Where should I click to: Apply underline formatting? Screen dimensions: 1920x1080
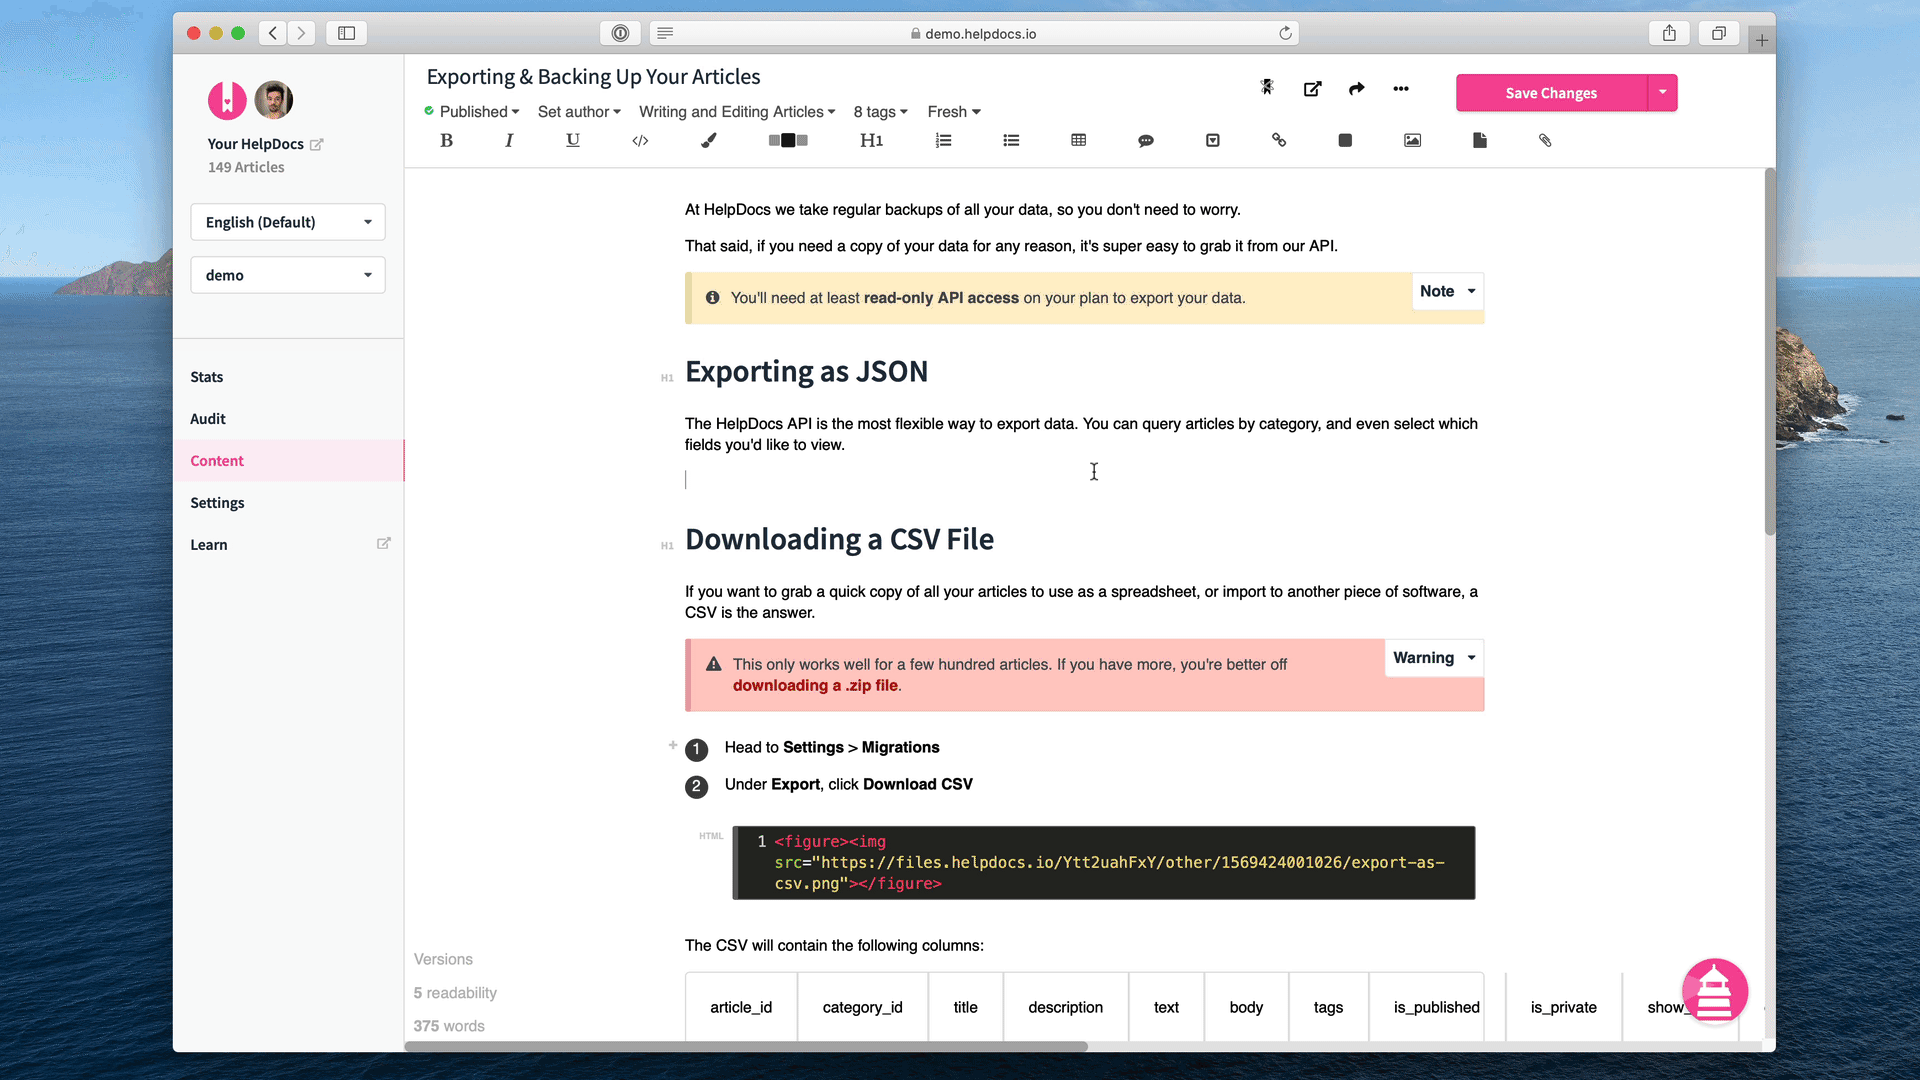pos(573,141)
